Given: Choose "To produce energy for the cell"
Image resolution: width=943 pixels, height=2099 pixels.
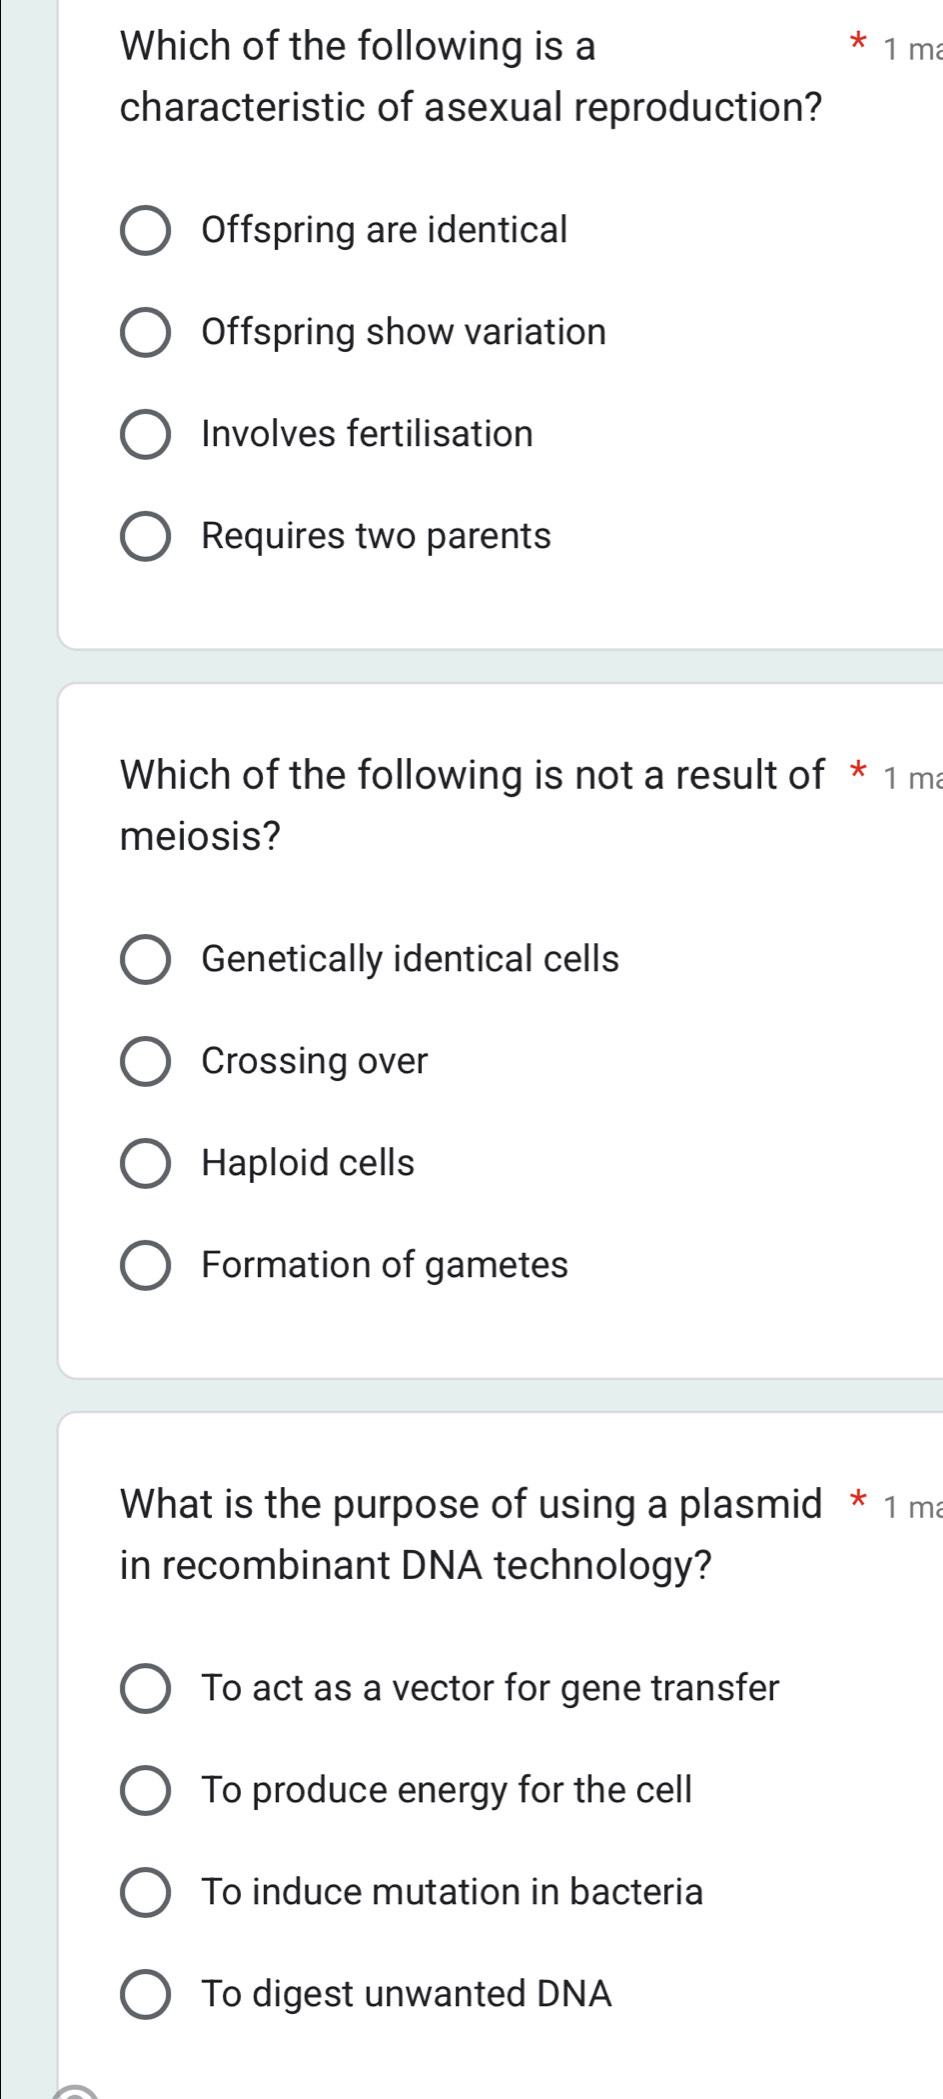Looking at the screenshot, I should (x=146, y=1791).
